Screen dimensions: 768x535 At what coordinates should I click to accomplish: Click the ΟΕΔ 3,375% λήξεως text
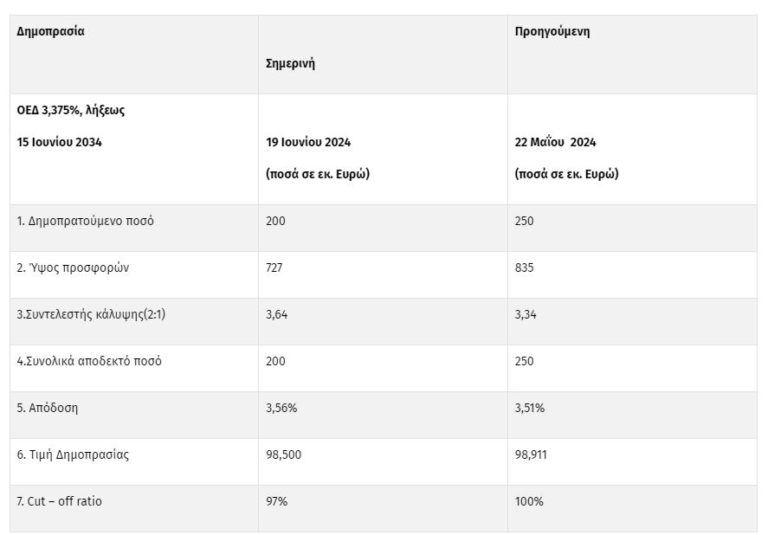tap(70, 110)
